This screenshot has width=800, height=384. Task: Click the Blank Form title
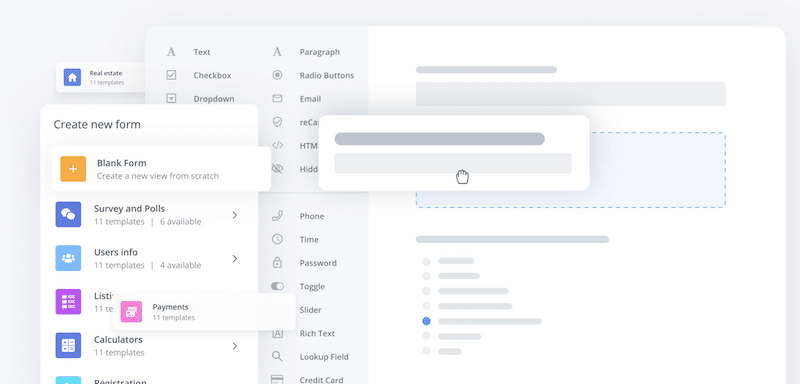[121, 163]
